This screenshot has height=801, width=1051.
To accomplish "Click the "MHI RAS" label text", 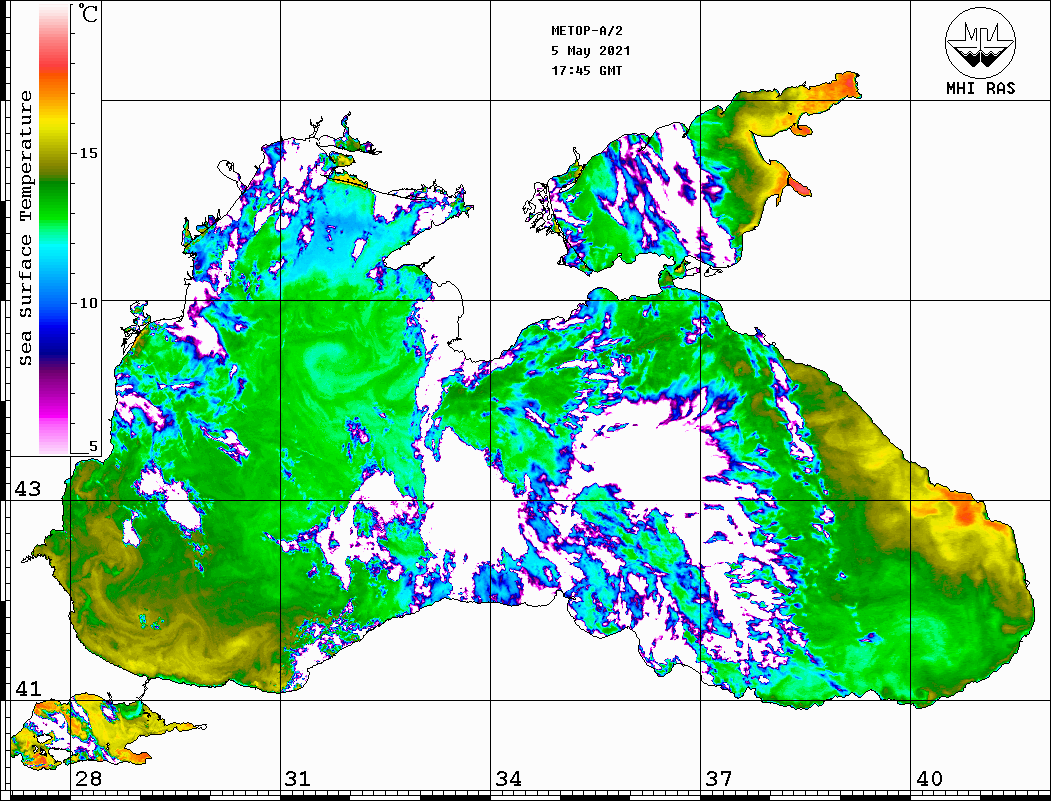I will (980, 88).
